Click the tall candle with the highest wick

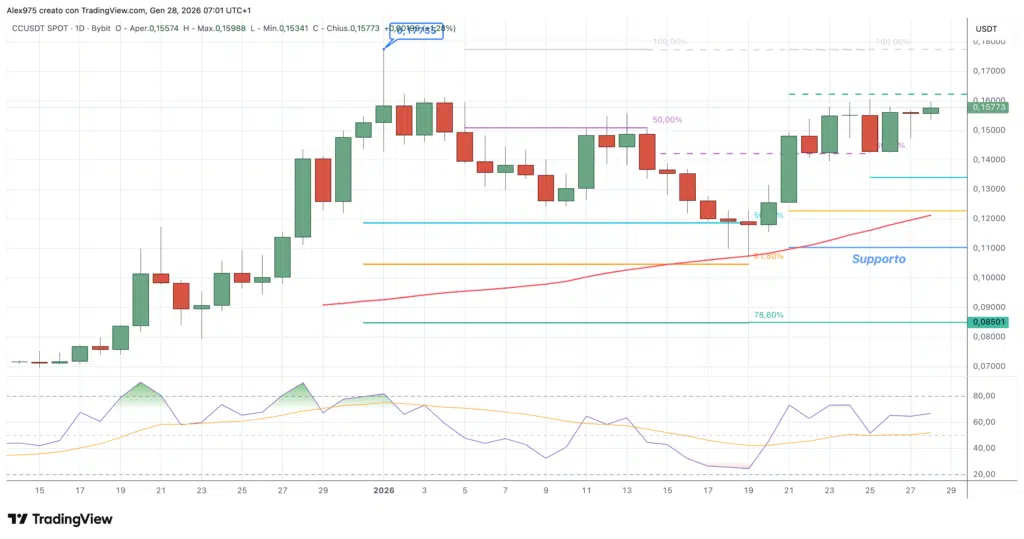[383, 112]
